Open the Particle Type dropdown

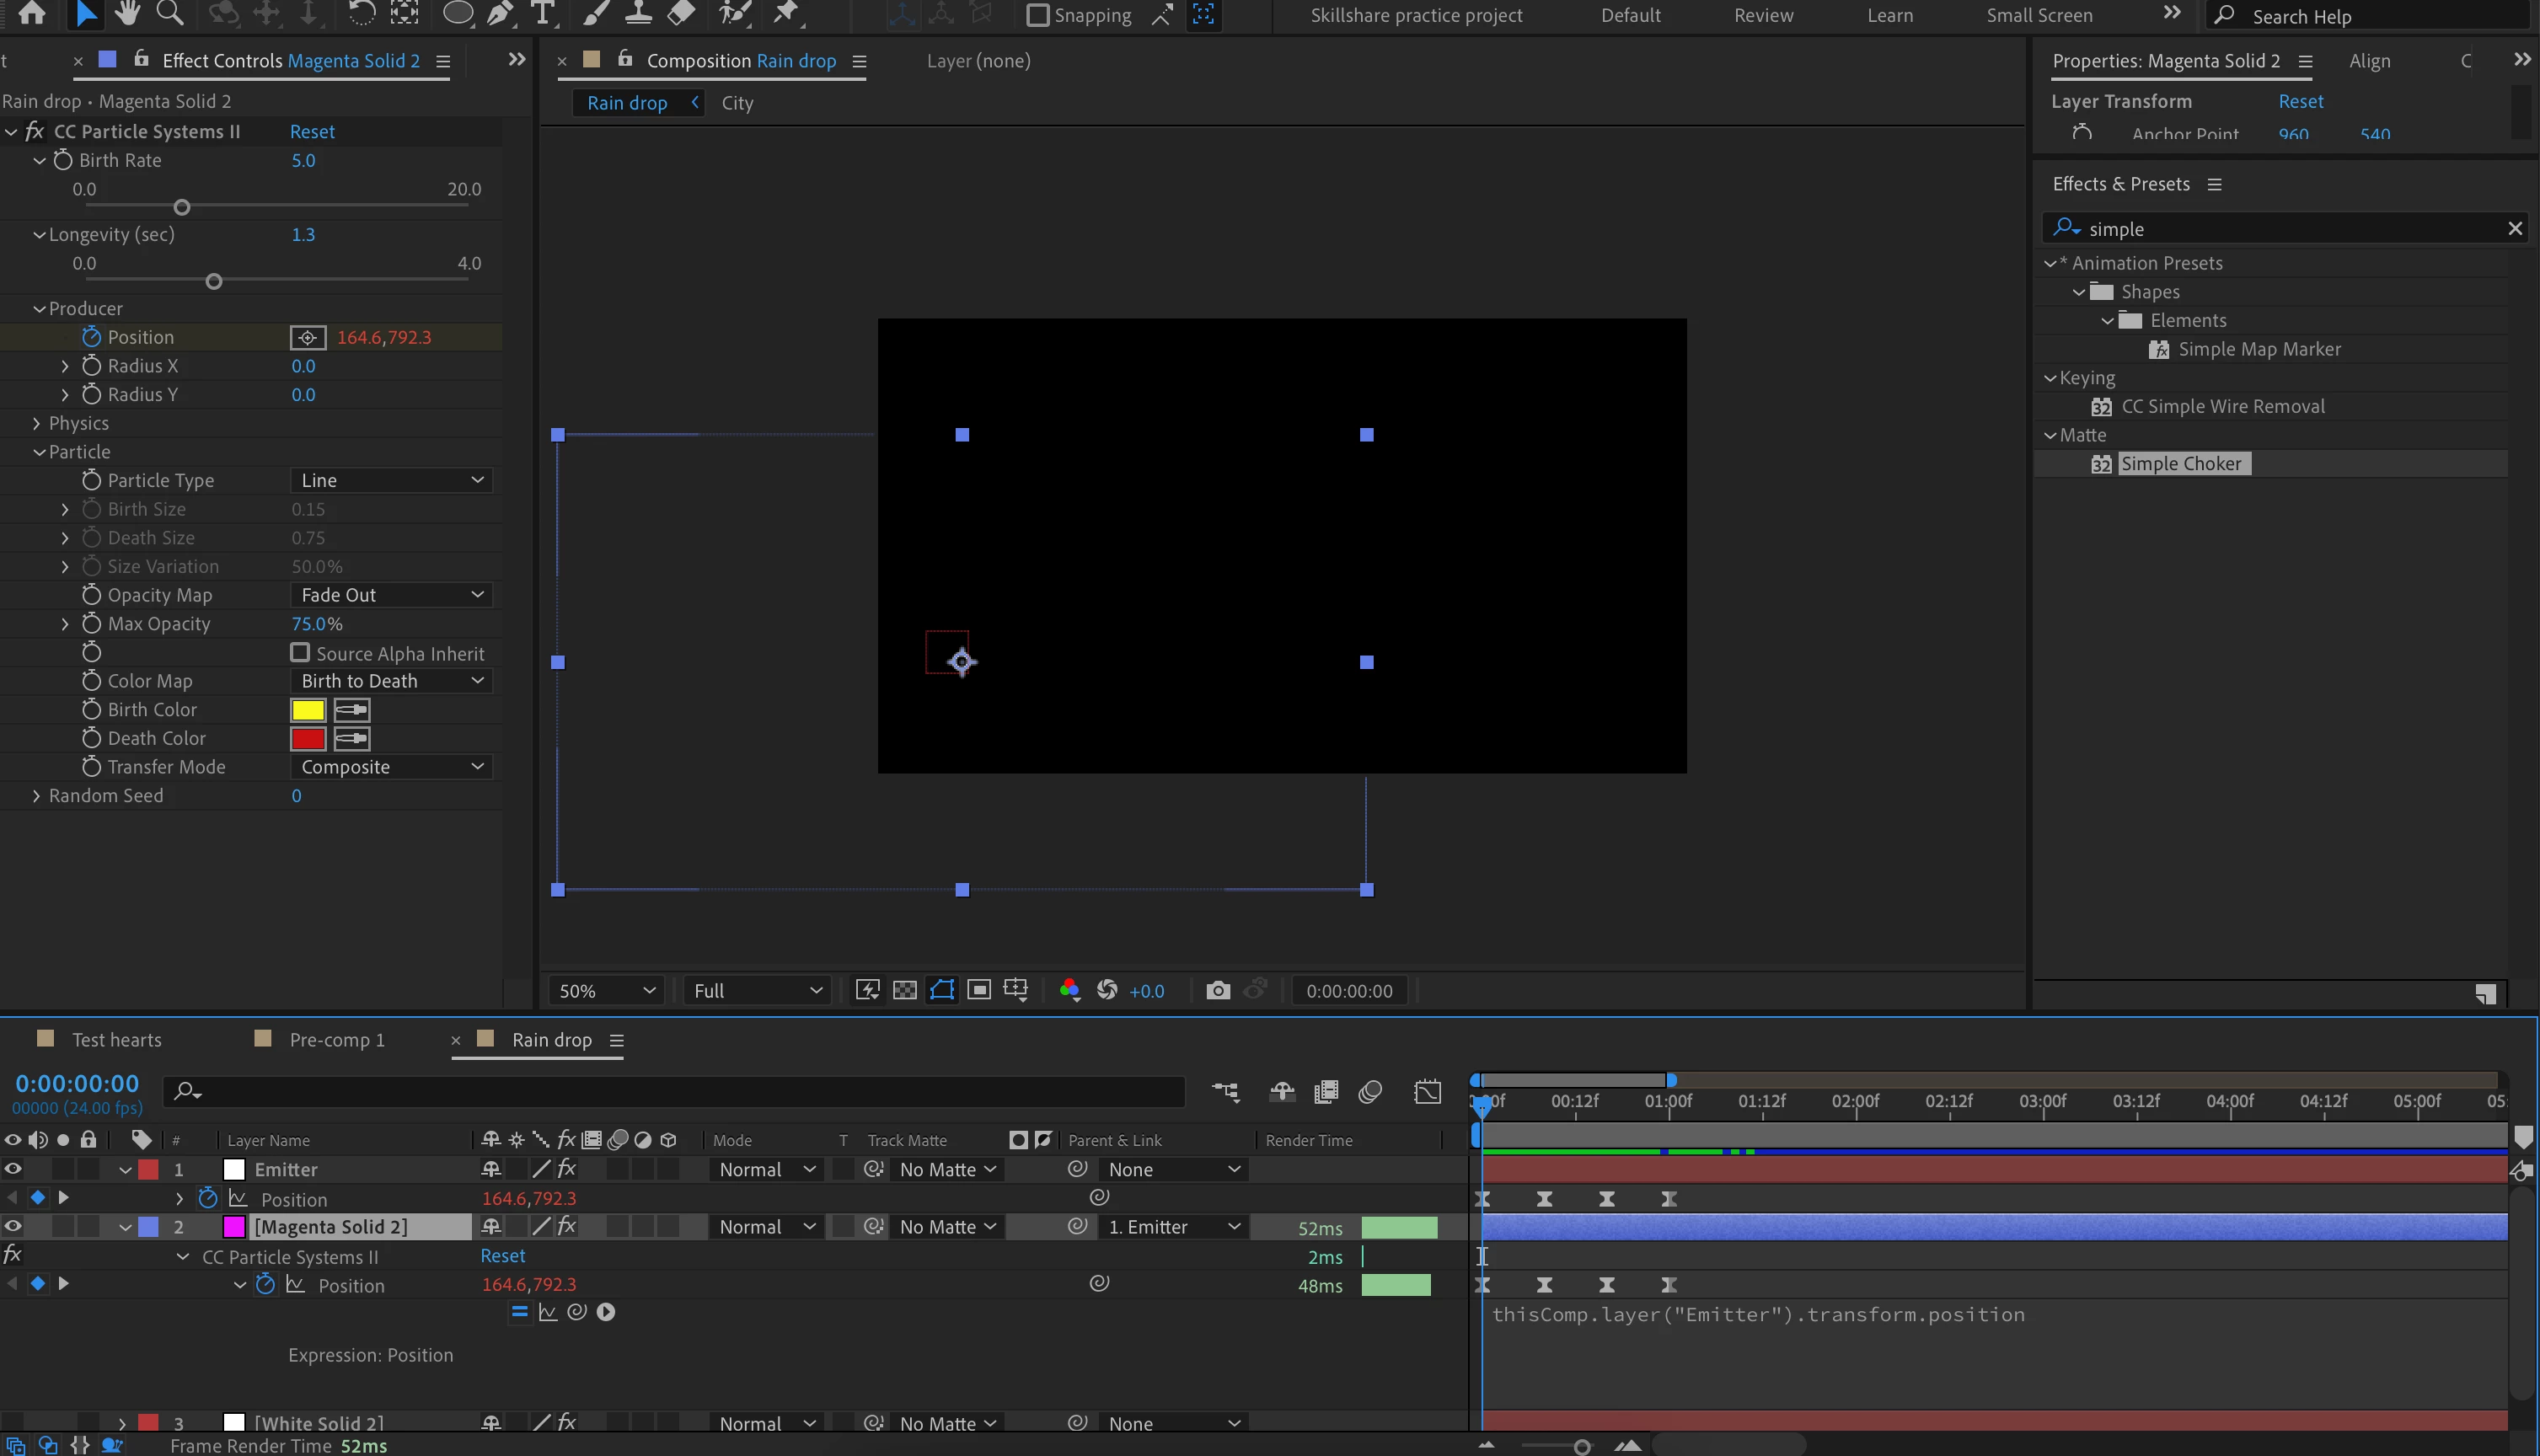coord(391,481)
